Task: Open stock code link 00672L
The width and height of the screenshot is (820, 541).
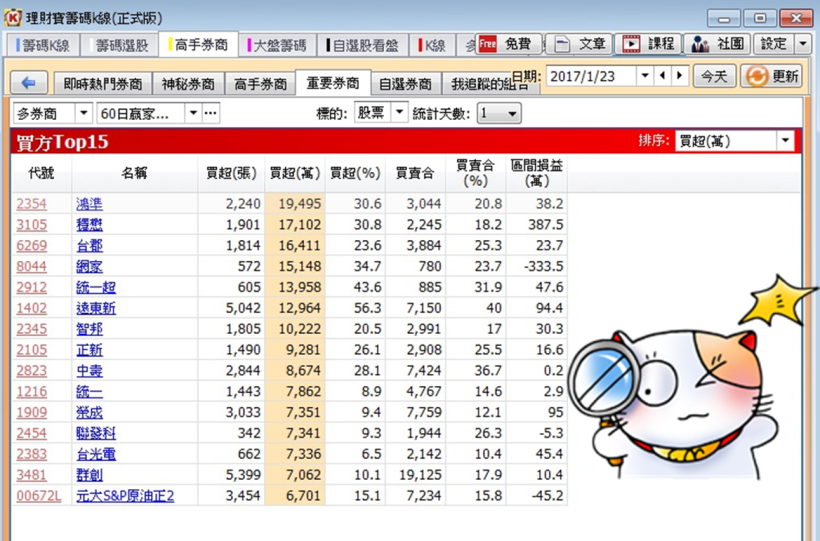Action: click(x=39, y=495)
